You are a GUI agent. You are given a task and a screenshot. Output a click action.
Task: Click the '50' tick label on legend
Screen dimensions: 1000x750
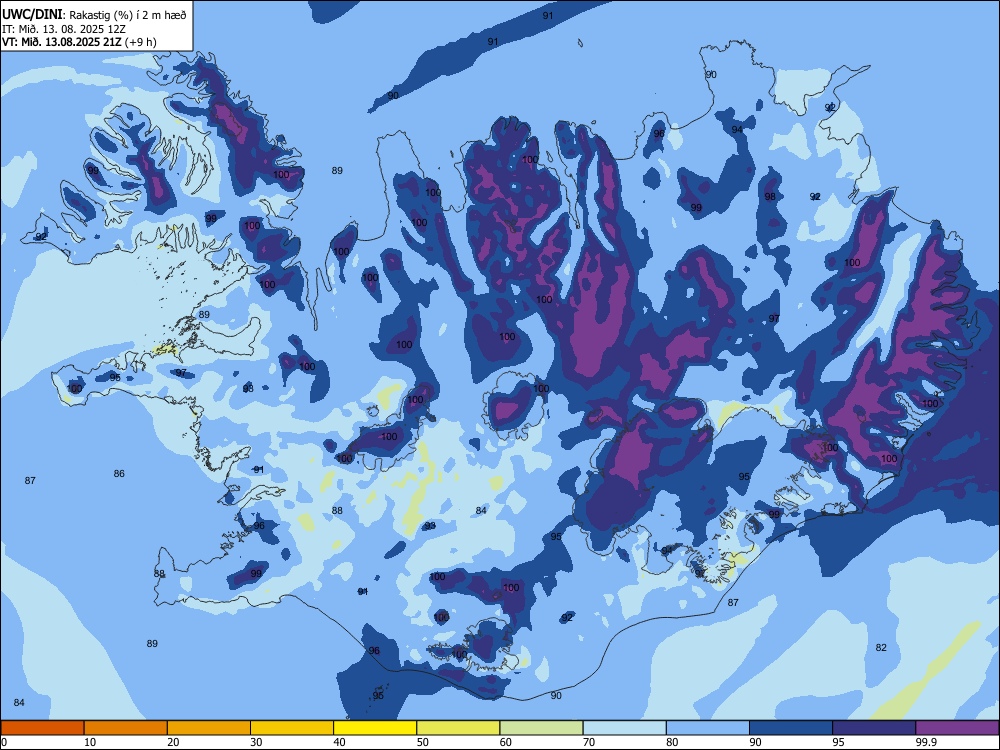tap(422, 742)
